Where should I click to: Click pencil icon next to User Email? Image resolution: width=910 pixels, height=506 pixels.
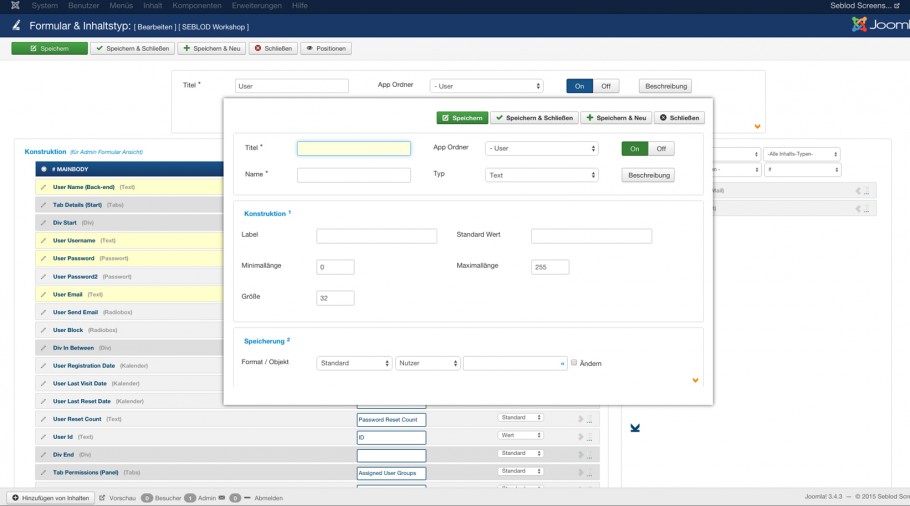pyautogui.click(x=44, y=294)
